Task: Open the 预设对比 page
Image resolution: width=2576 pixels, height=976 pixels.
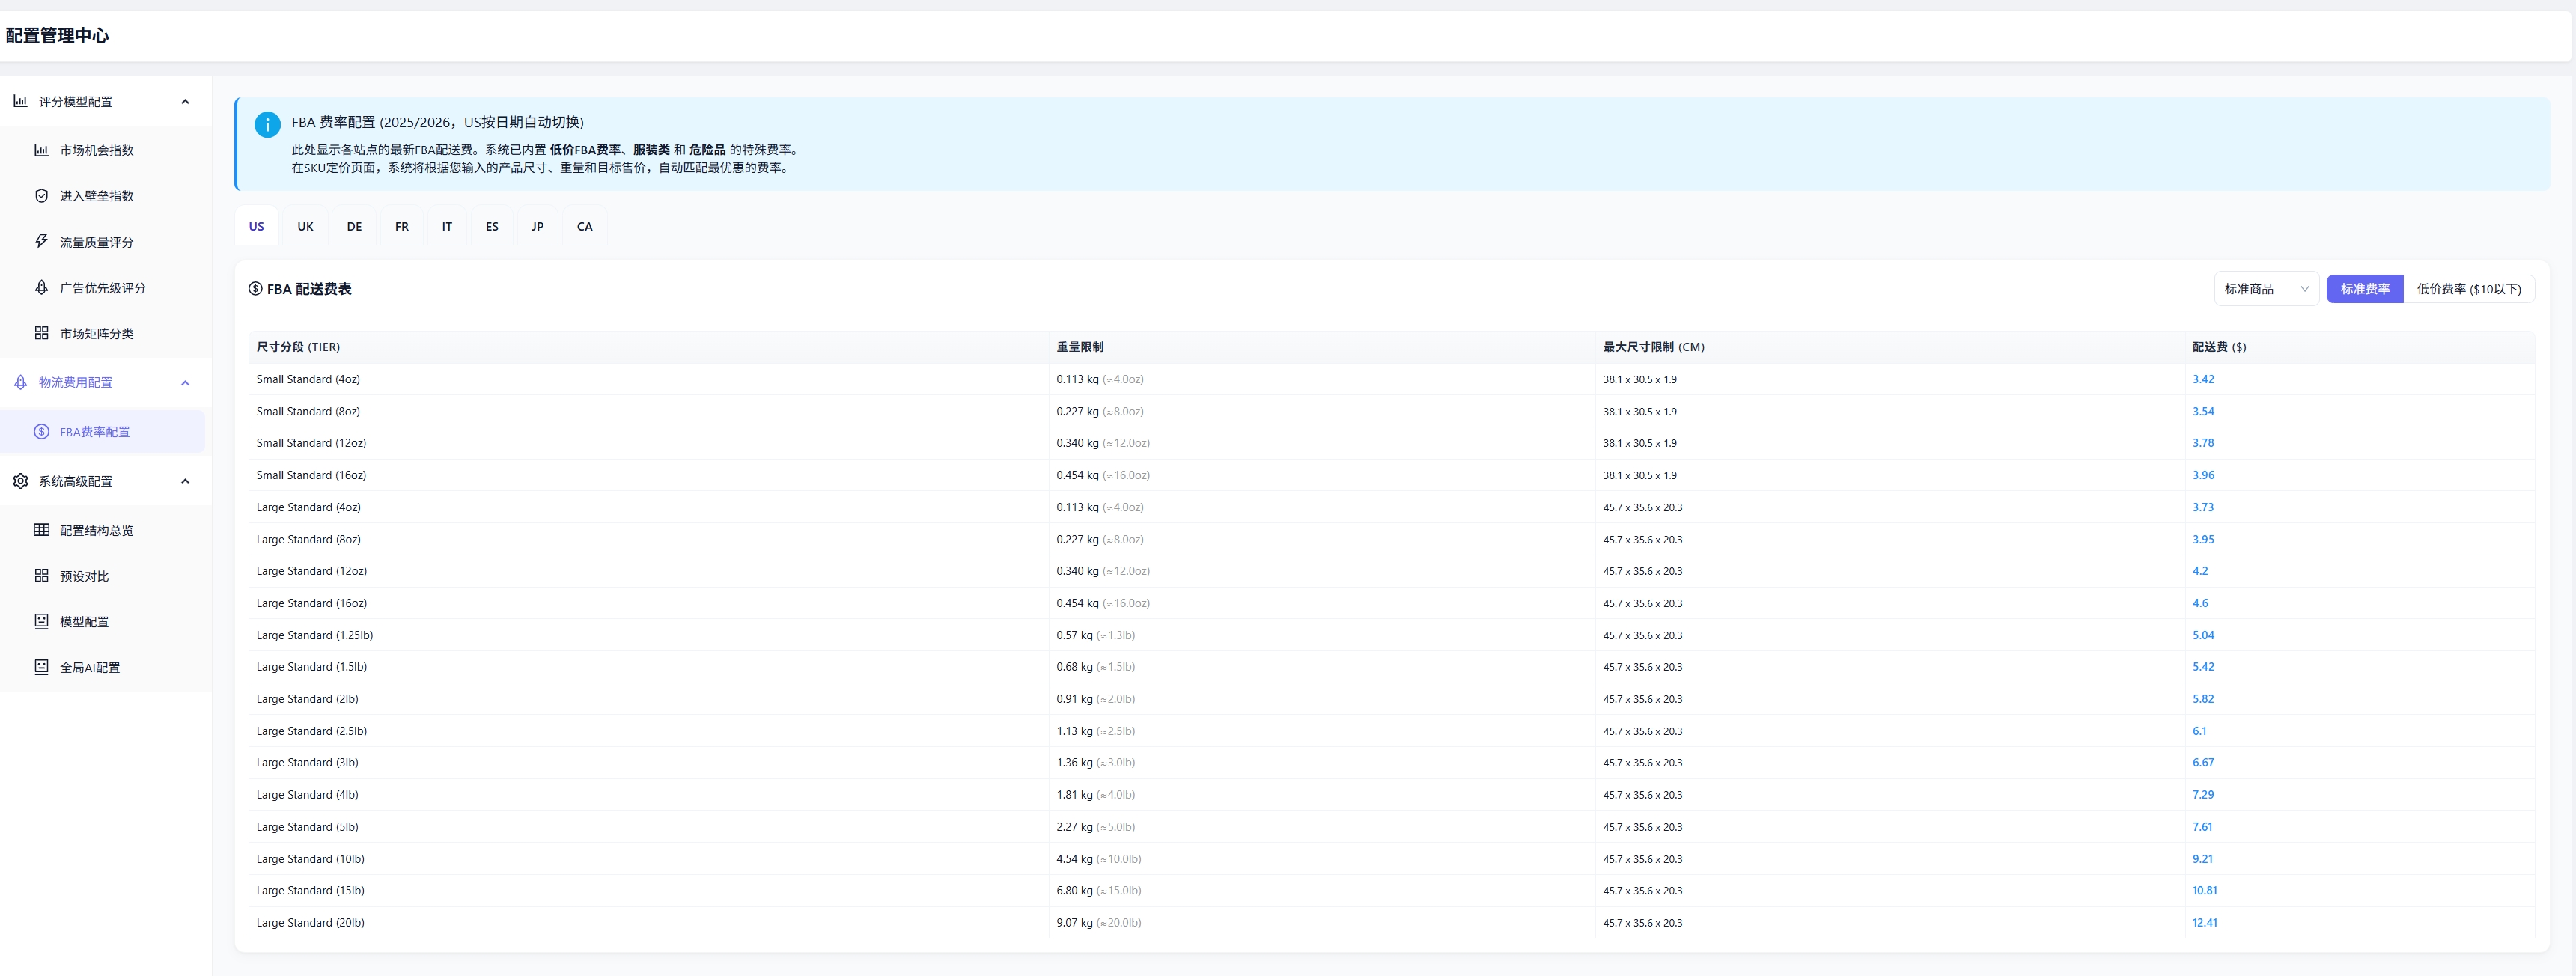Action: pyautogui.click(x=84, y=576)
